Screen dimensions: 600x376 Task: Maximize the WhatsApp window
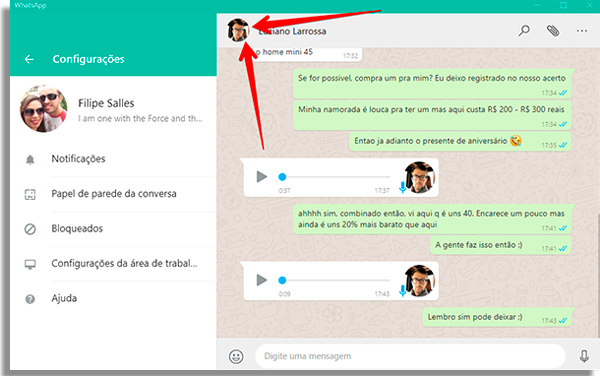point(563,5)
